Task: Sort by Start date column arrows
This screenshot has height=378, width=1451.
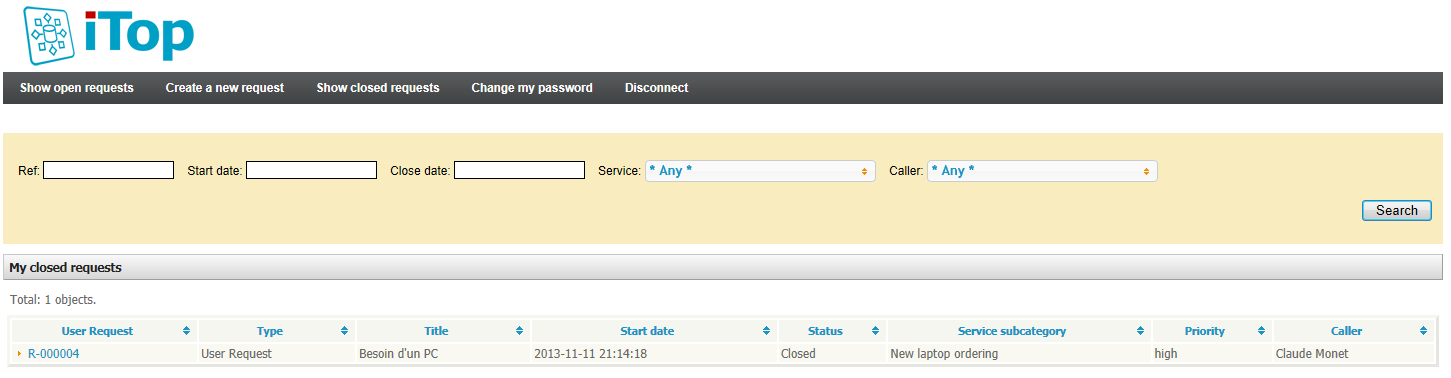Action: coord(767,331)
